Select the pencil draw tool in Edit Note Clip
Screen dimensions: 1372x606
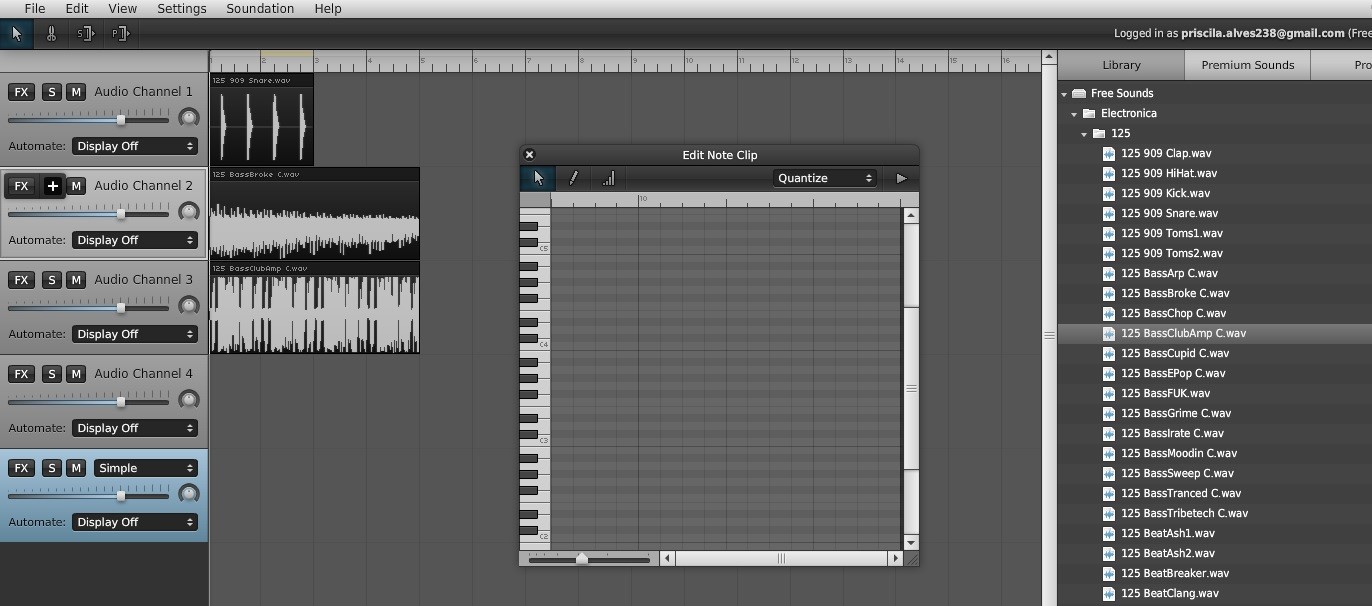tap(574, 178)
